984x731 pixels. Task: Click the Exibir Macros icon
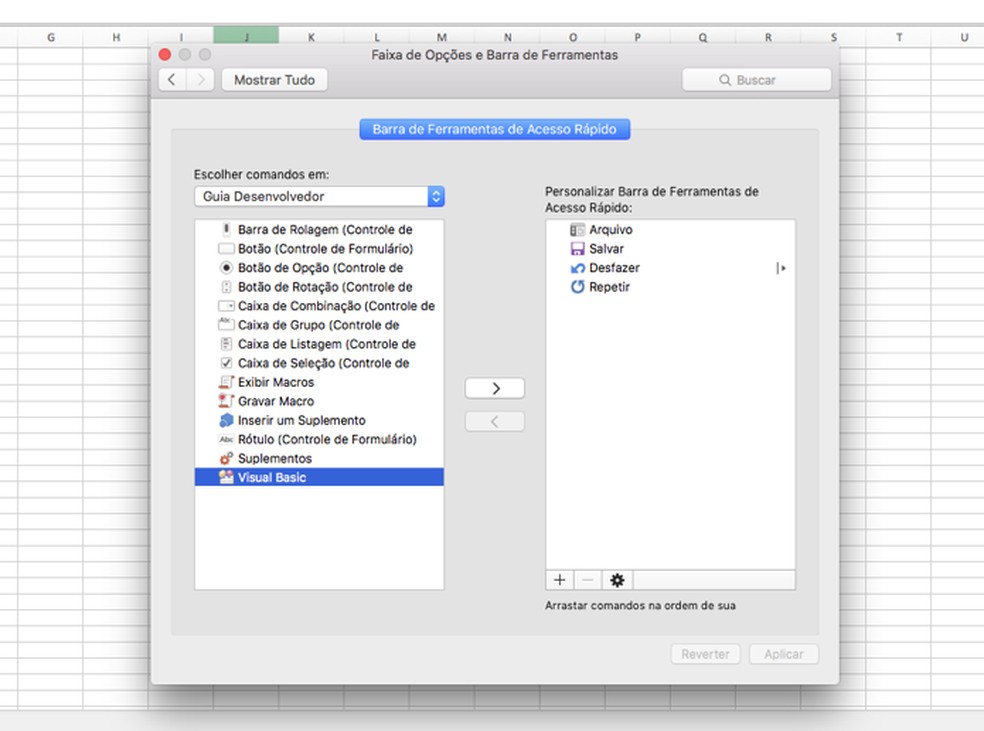[226, 382]
